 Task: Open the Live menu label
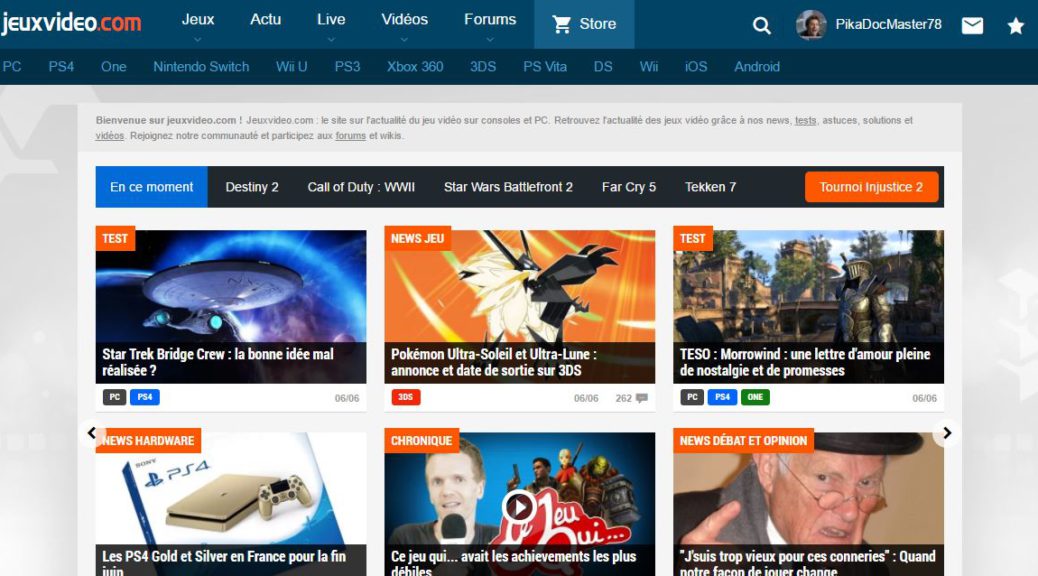pyautogui.click(x=331, y=20)
